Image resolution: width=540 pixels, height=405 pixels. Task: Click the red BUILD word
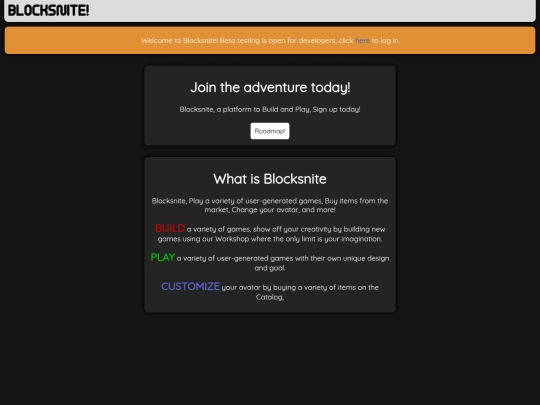pos(170,228)
